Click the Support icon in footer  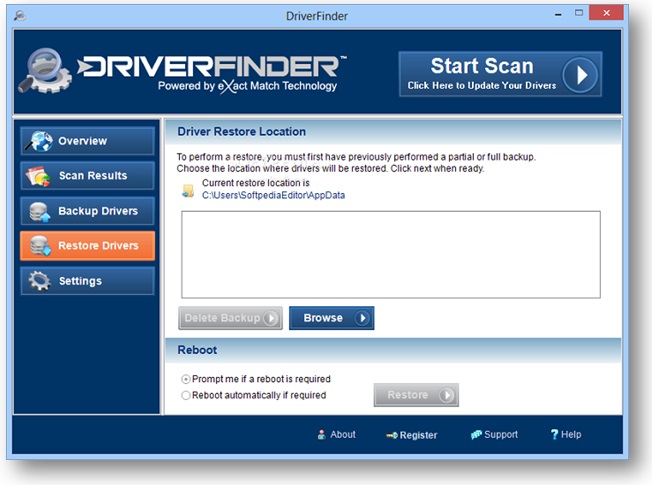pyautogui.click(x=476, y=435)
